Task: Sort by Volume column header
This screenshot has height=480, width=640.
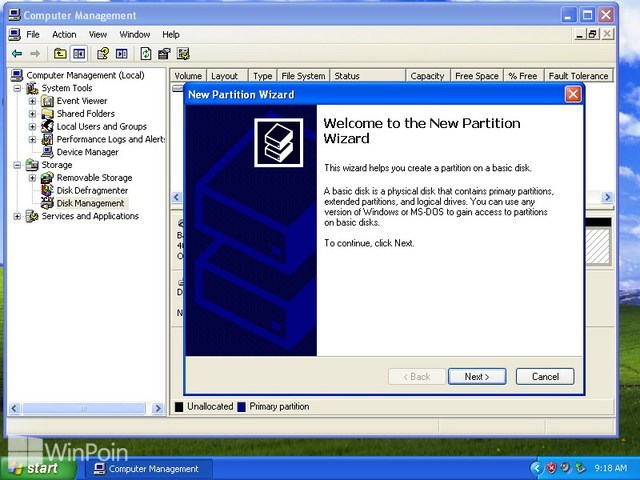Action: (188, 76)
